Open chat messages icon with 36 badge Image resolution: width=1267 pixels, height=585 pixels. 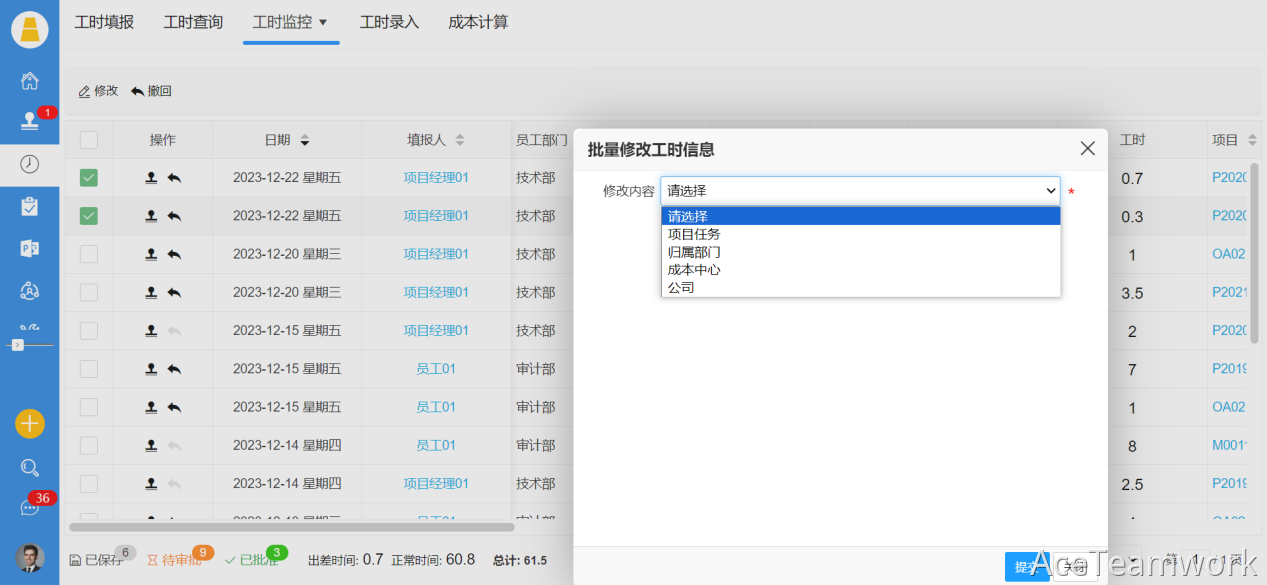pos(30,507)
